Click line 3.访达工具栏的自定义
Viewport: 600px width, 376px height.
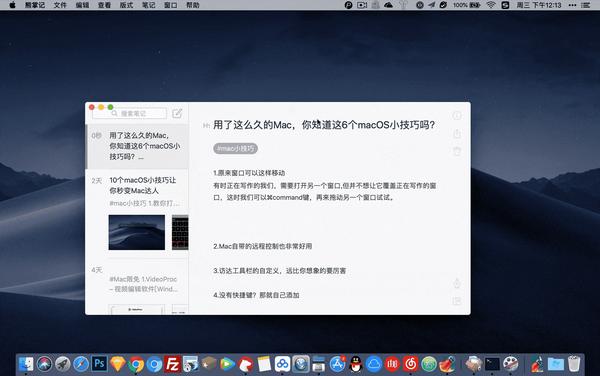pos(279,271)
